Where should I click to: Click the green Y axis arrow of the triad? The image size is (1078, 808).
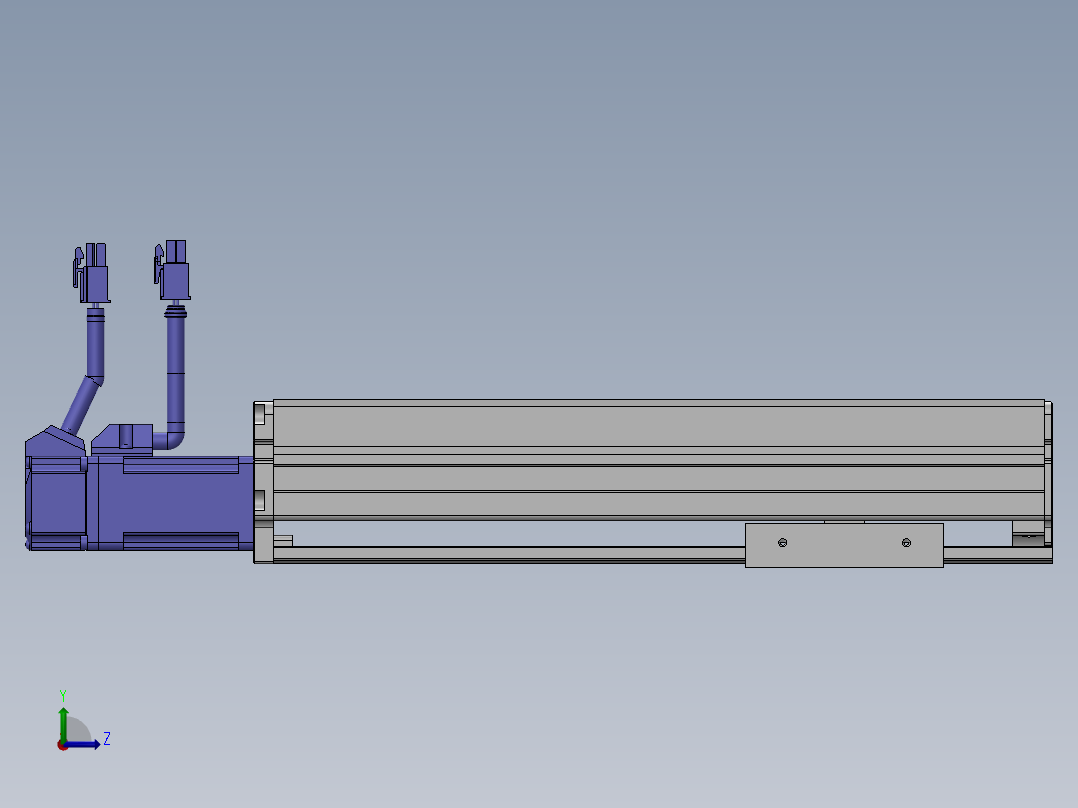point(63,724)
